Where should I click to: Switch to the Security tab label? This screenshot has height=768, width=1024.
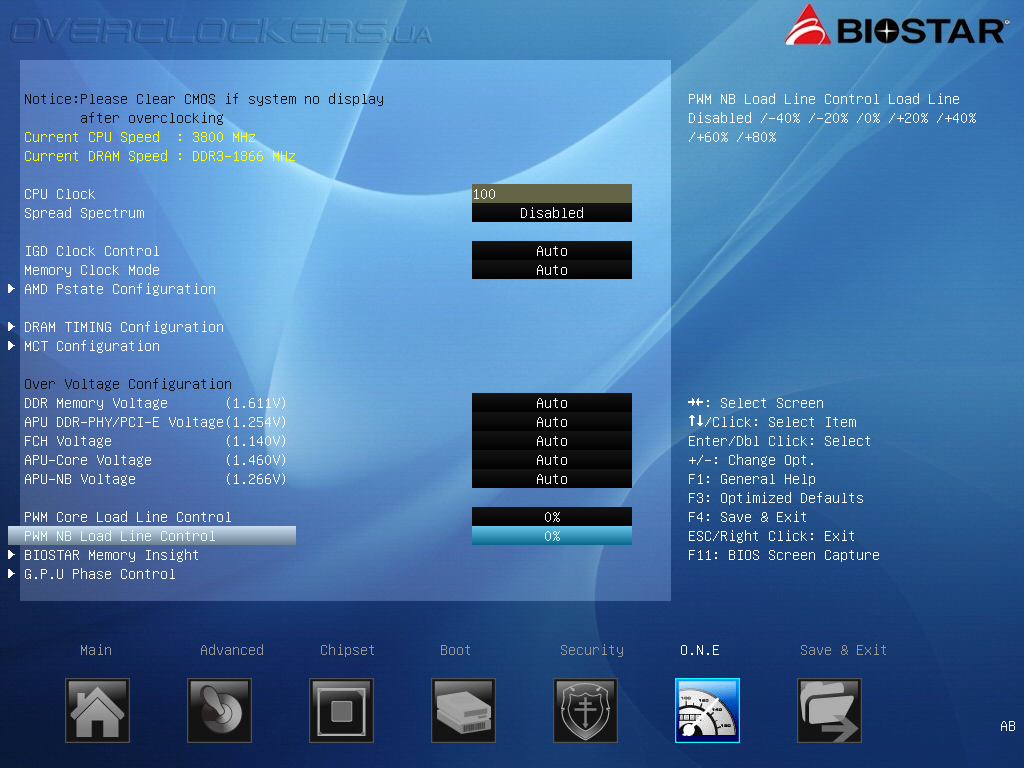[592, 650]
